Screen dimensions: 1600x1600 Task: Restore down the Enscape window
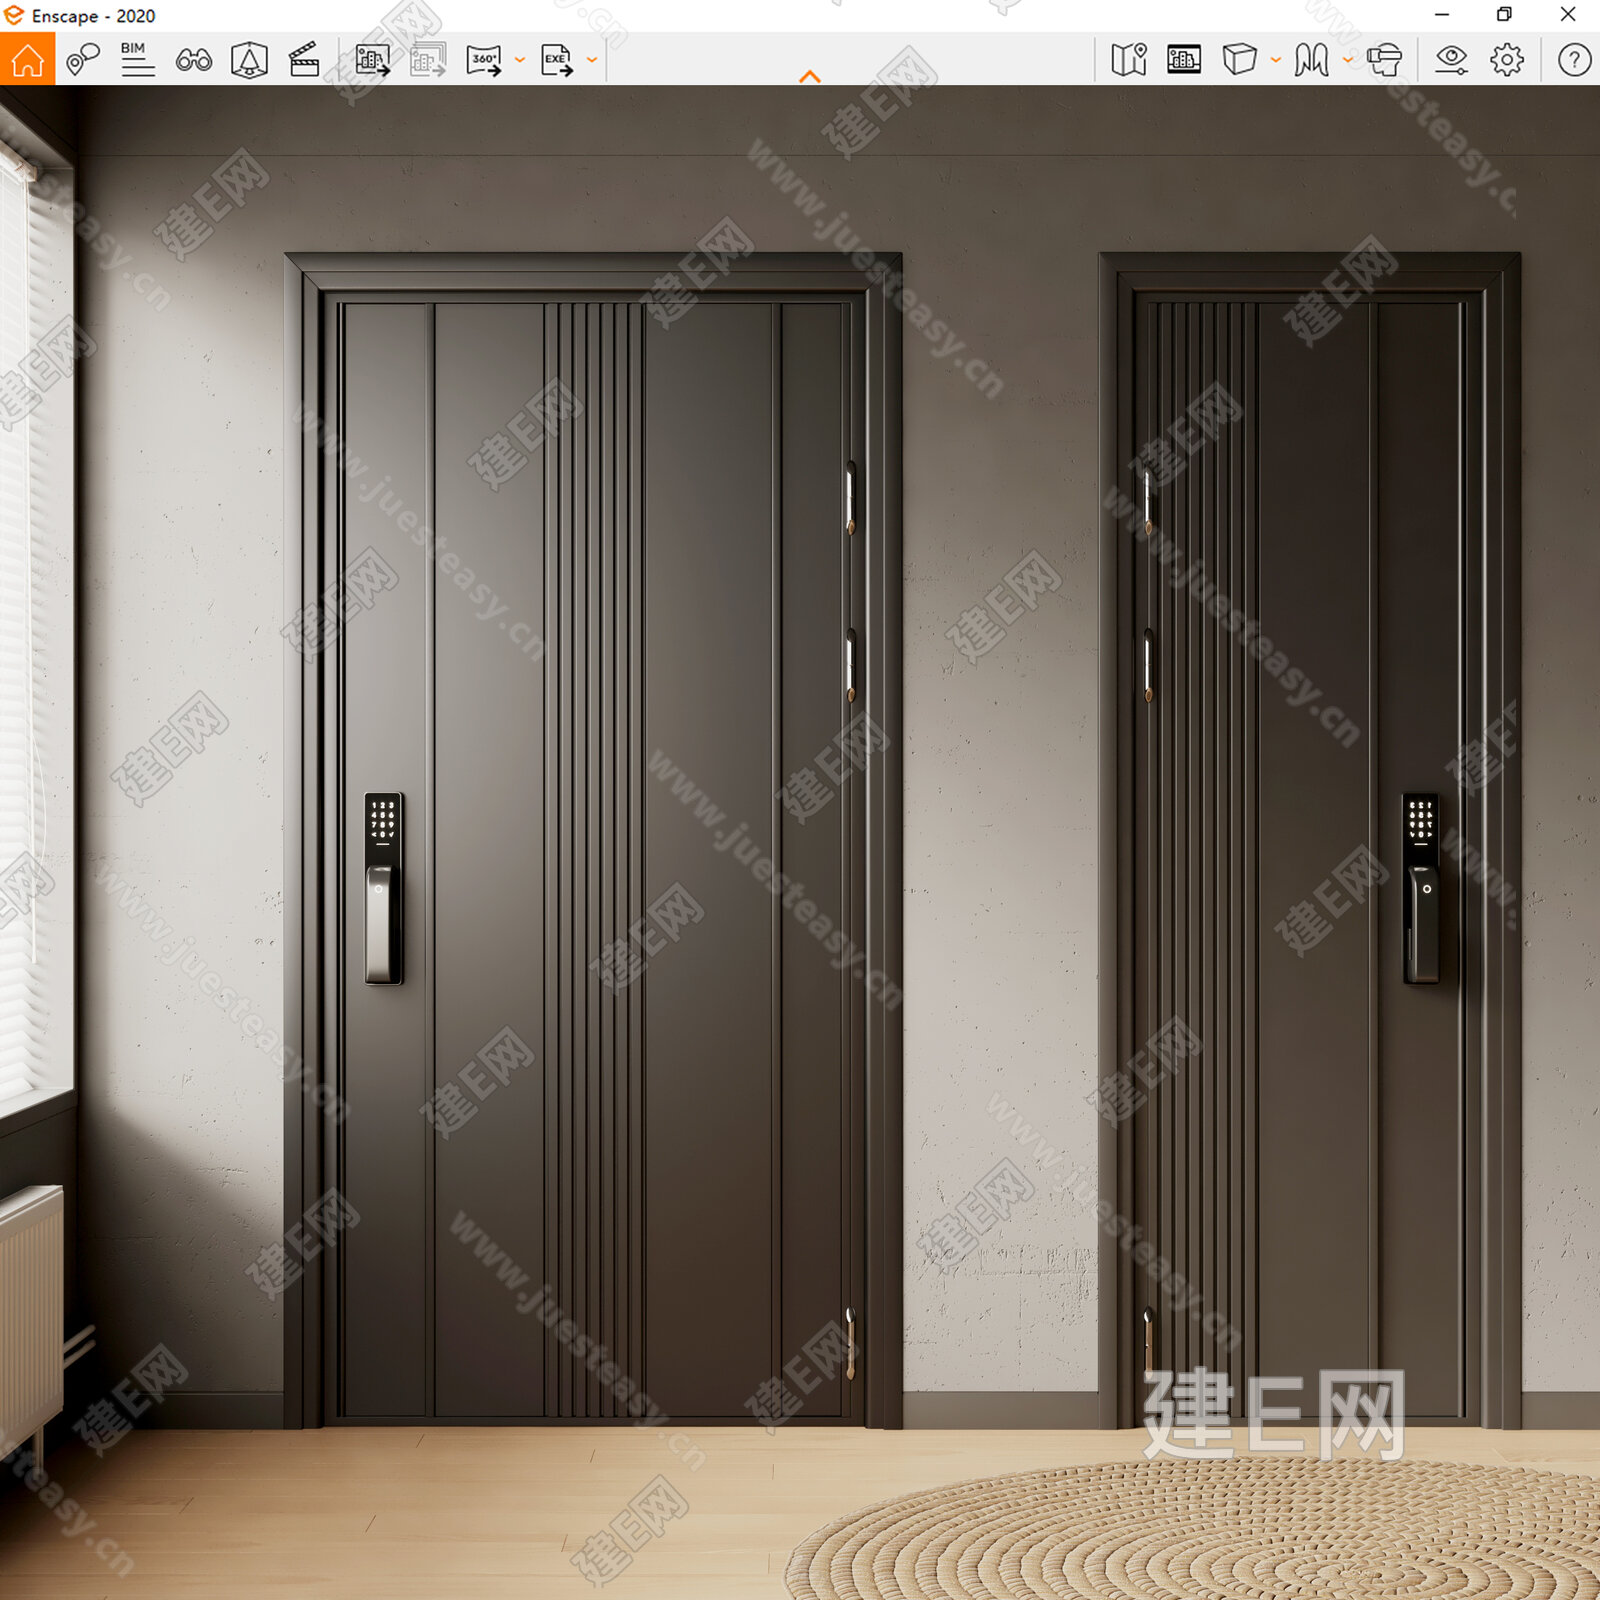(x=1504, y=15)
